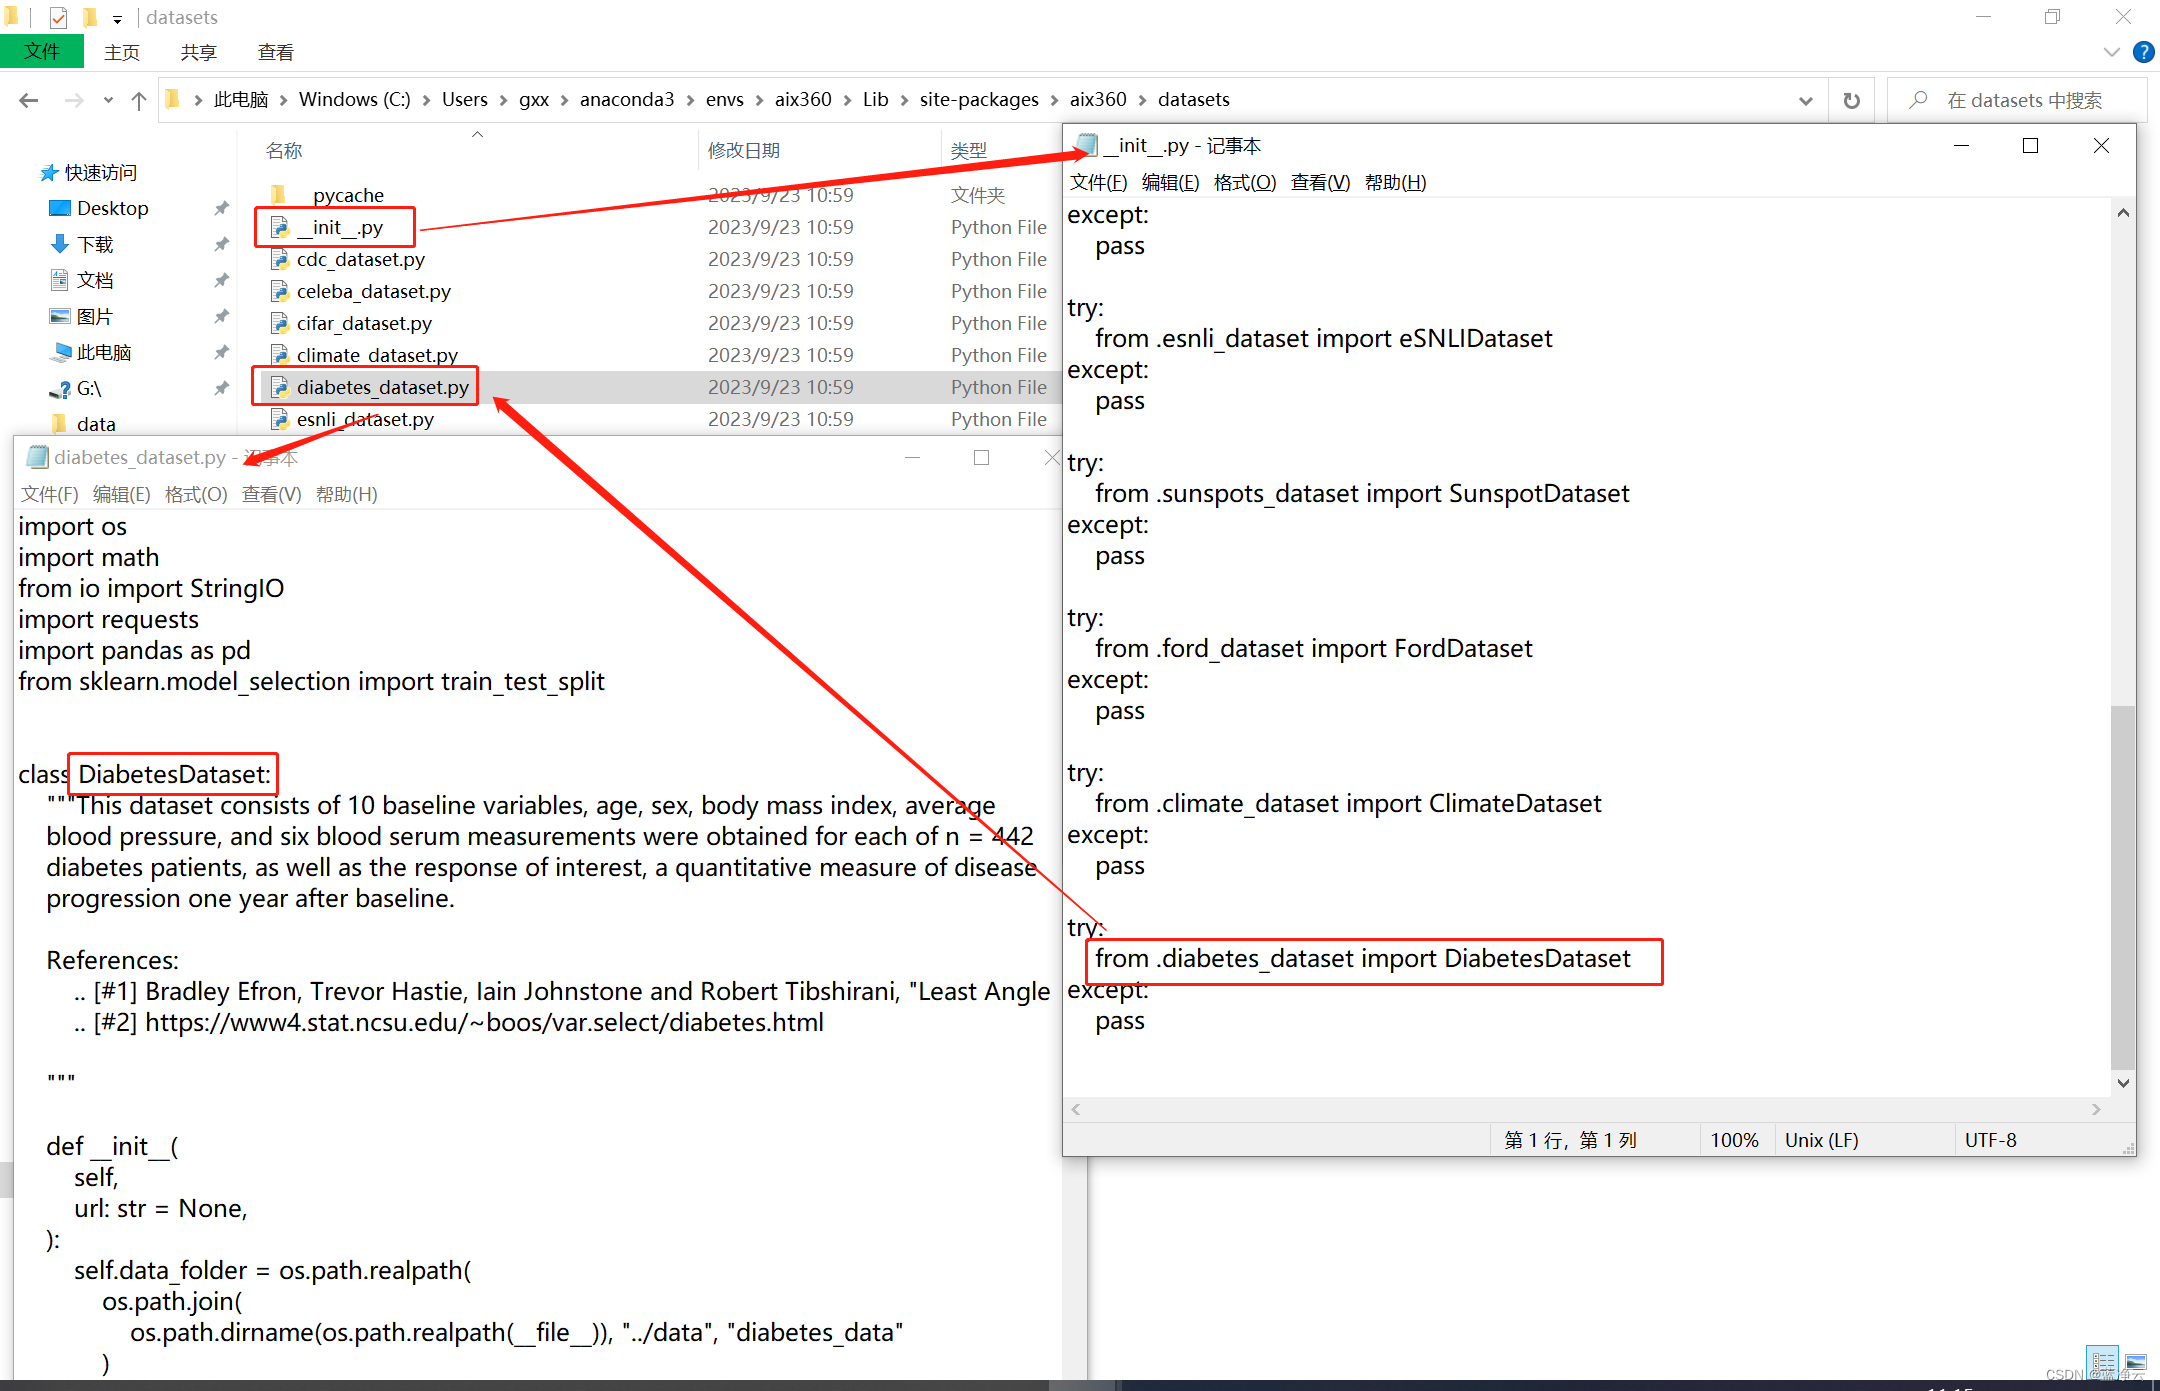2160x1391 pixels.
Task: Click the refresh address bar icon
Action: click(1851, 100)
